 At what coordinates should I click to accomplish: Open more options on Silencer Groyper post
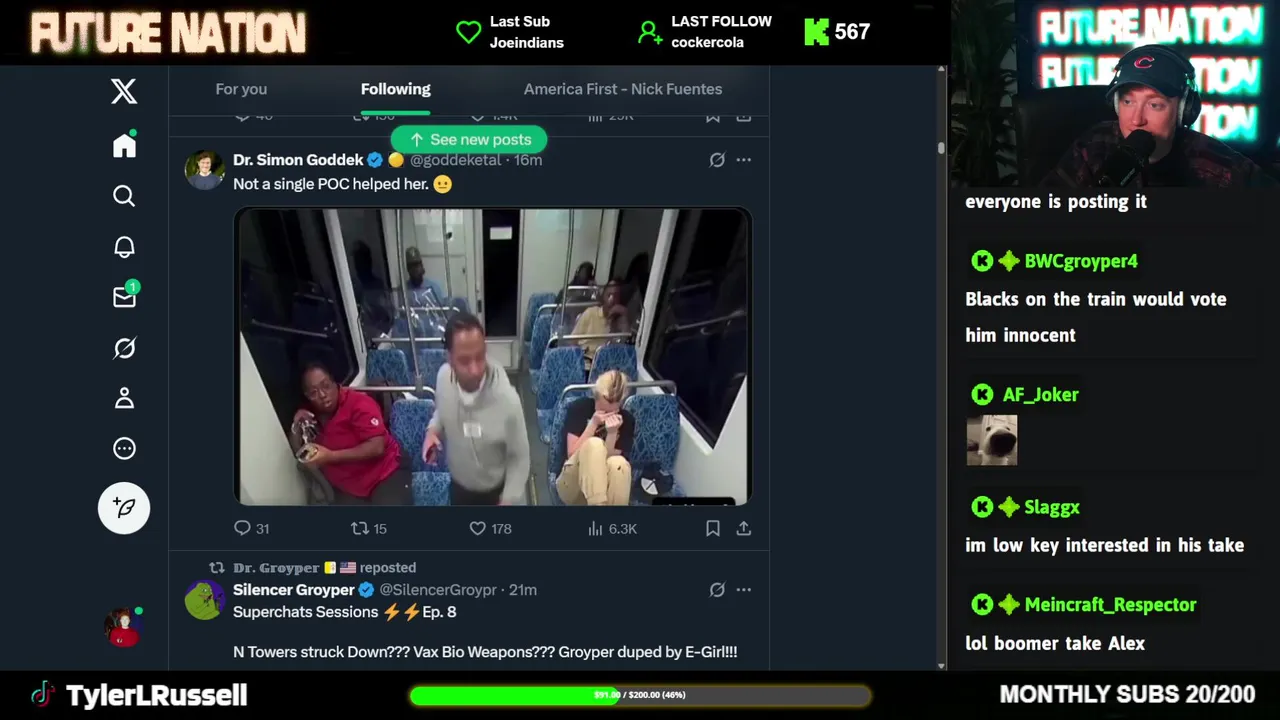point(744,590)
